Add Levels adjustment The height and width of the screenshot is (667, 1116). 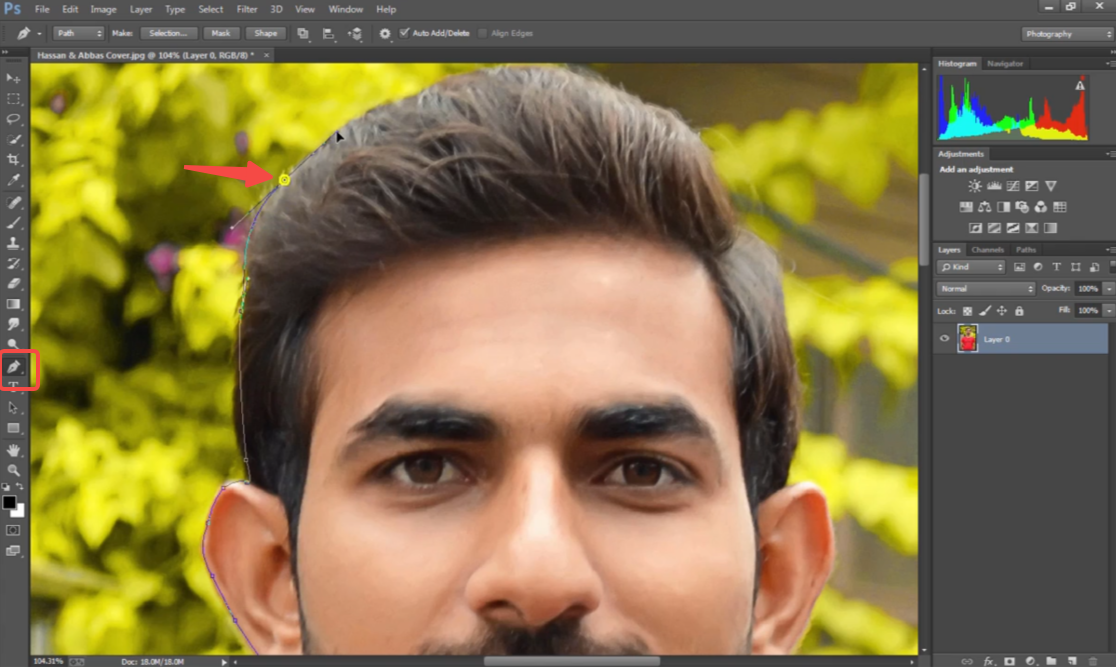click(994, 186)
